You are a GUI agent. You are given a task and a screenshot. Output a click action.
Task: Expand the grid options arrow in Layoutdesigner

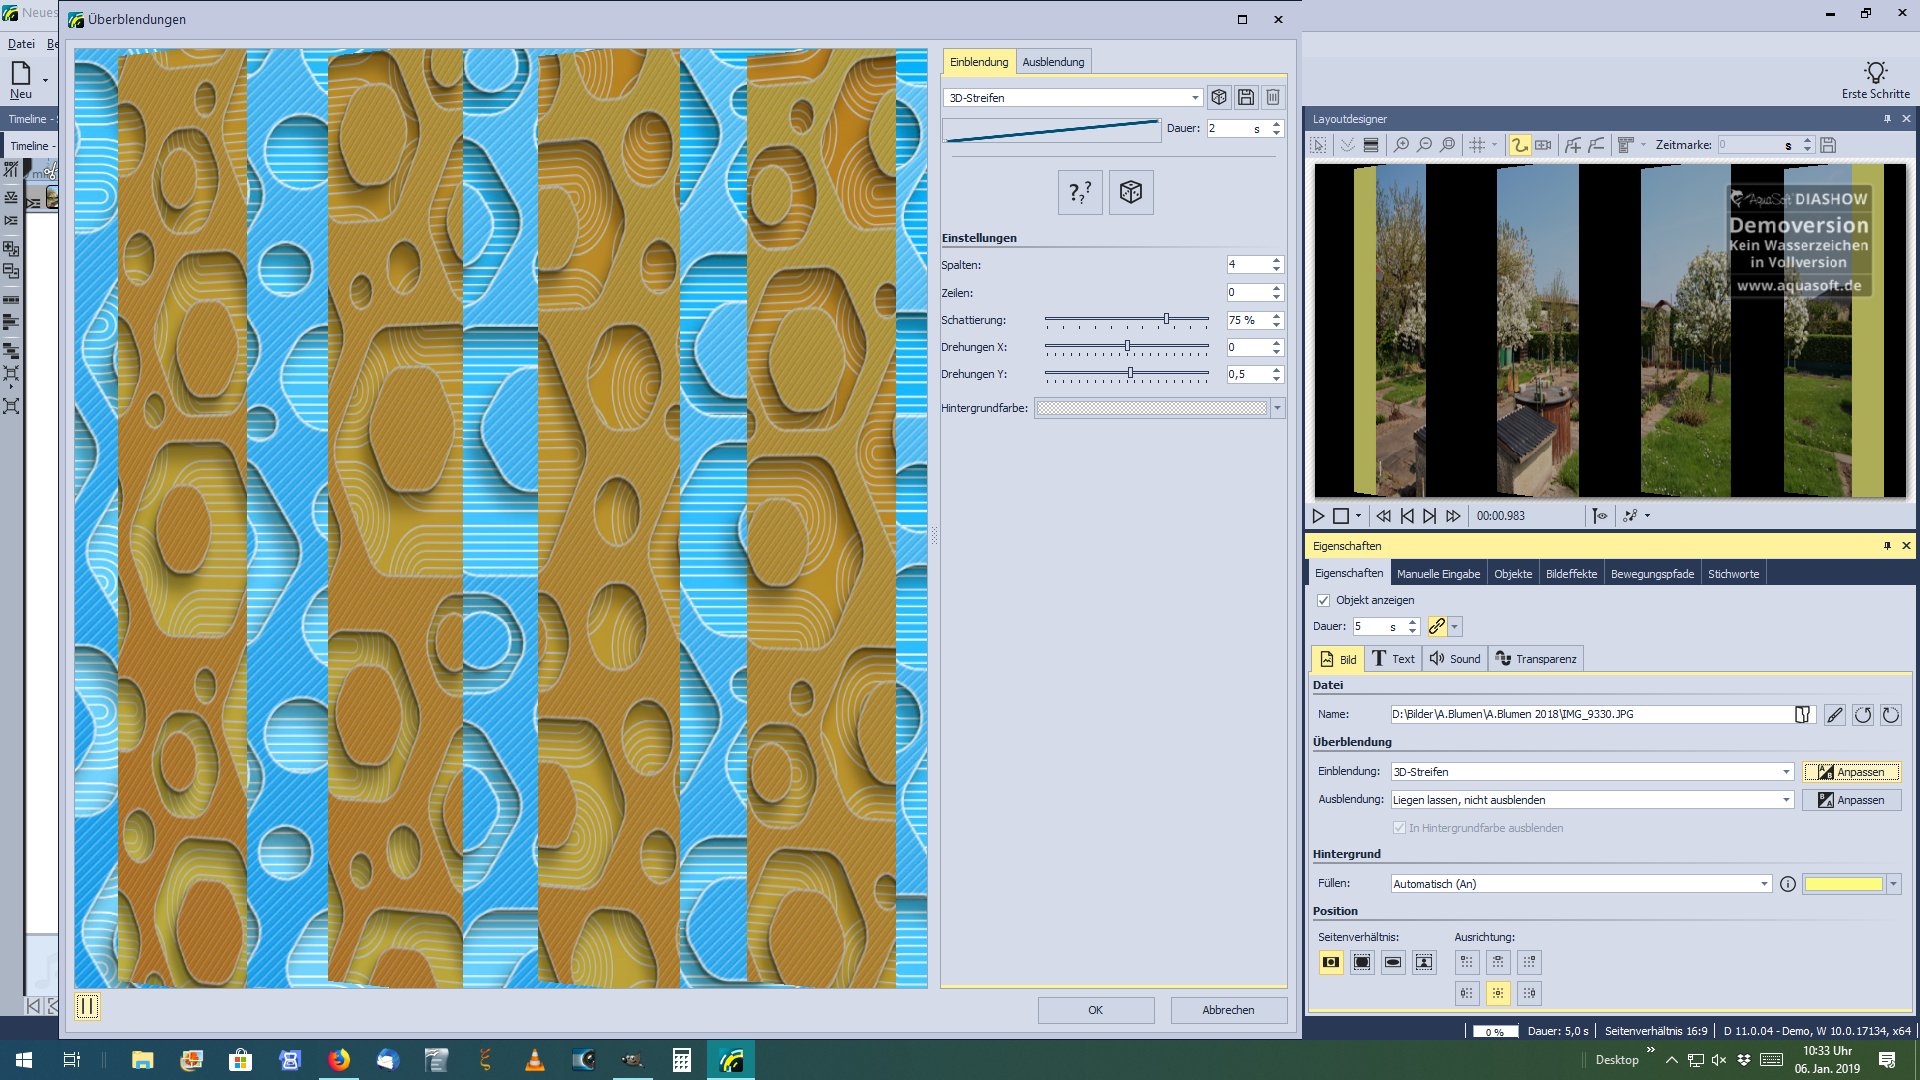(x=1494, y=145)
